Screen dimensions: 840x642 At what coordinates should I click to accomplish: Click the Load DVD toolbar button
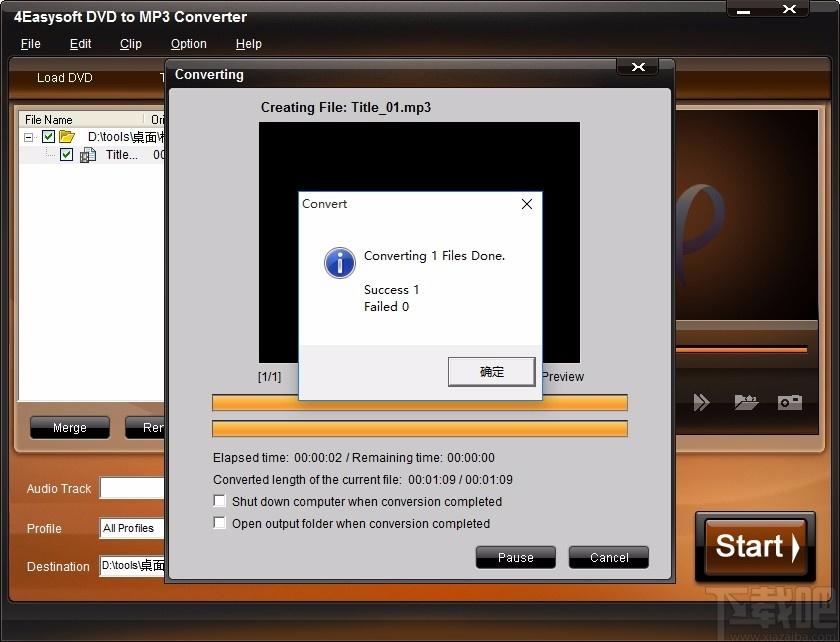[65, 78]
